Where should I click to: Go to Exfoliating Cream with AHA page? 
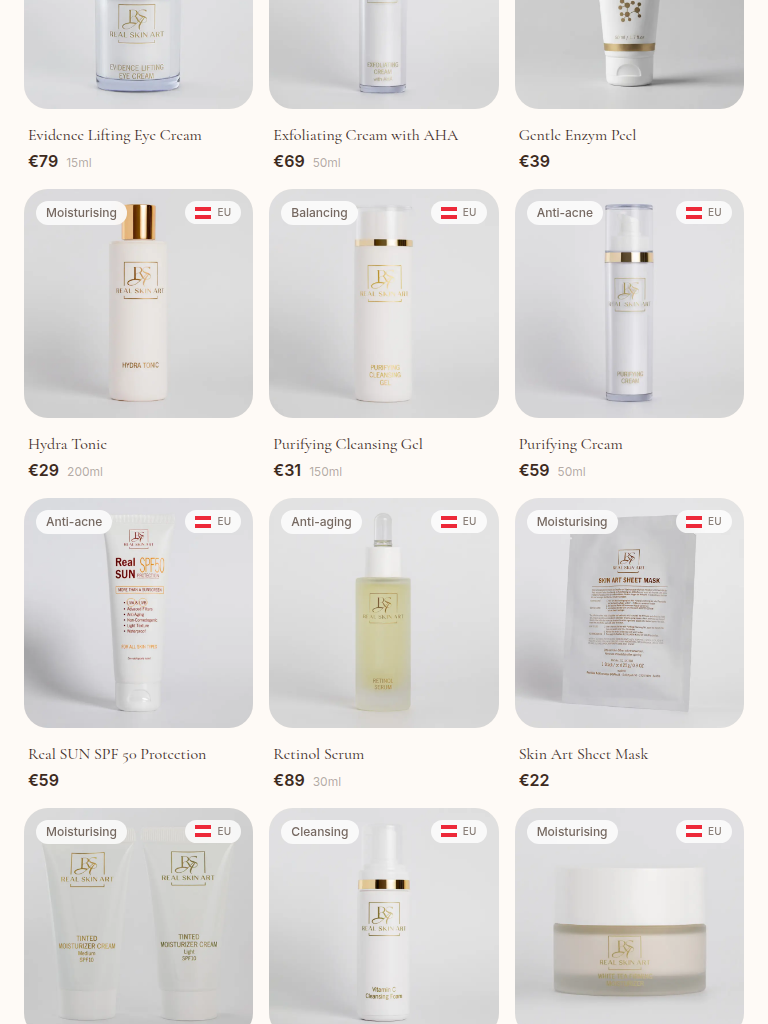[x=366, y=136]
